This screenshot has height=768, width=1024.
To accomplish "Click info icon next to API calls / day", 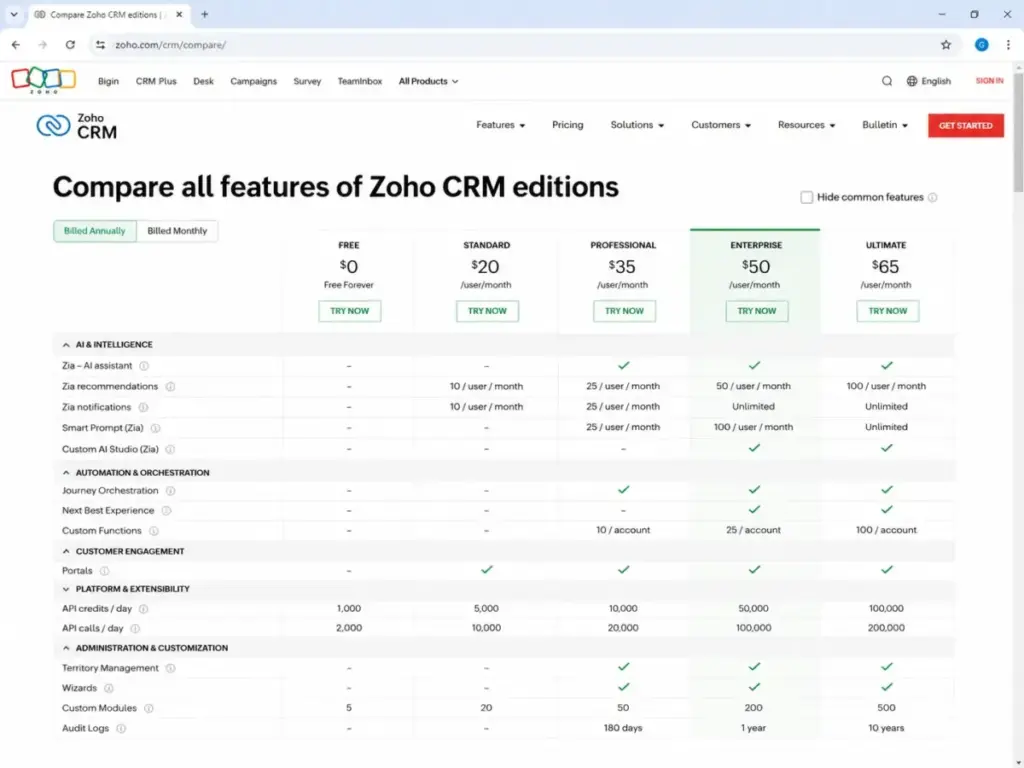I will [135, 629].
